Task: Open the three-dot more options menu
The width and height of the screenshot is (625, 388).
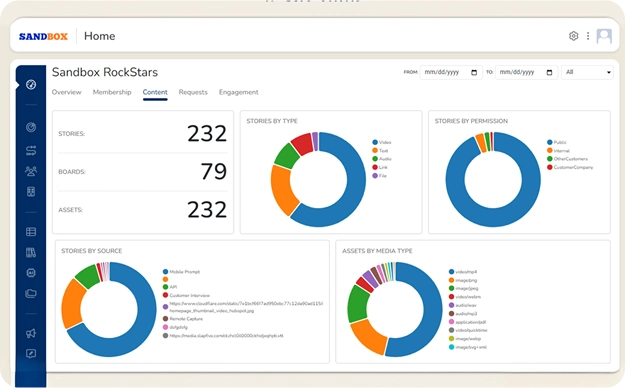Action: (588, 36)
